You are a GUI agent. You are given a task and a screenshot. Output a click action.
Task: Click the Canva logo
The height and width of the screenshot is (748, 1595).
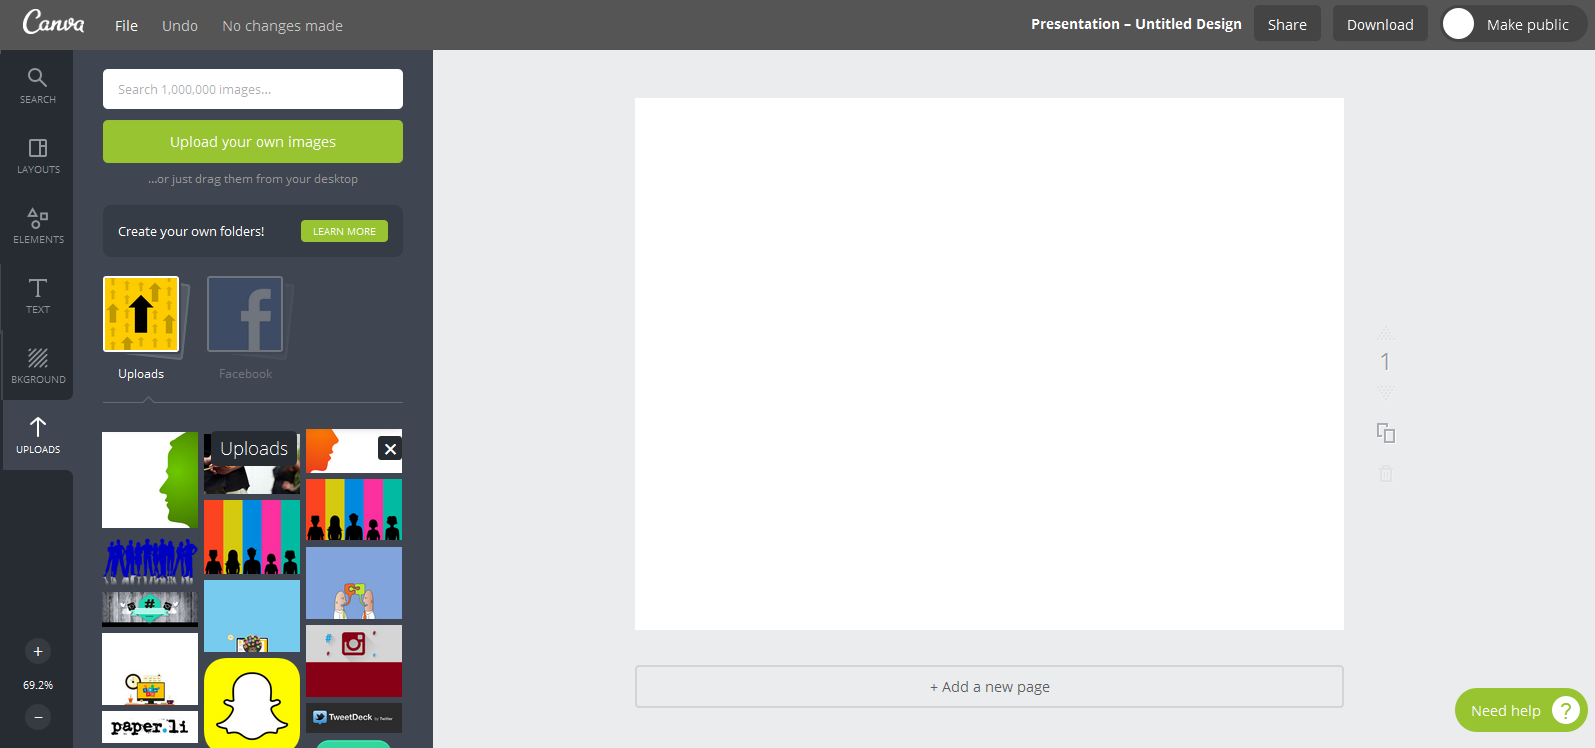tap(53, 22)
